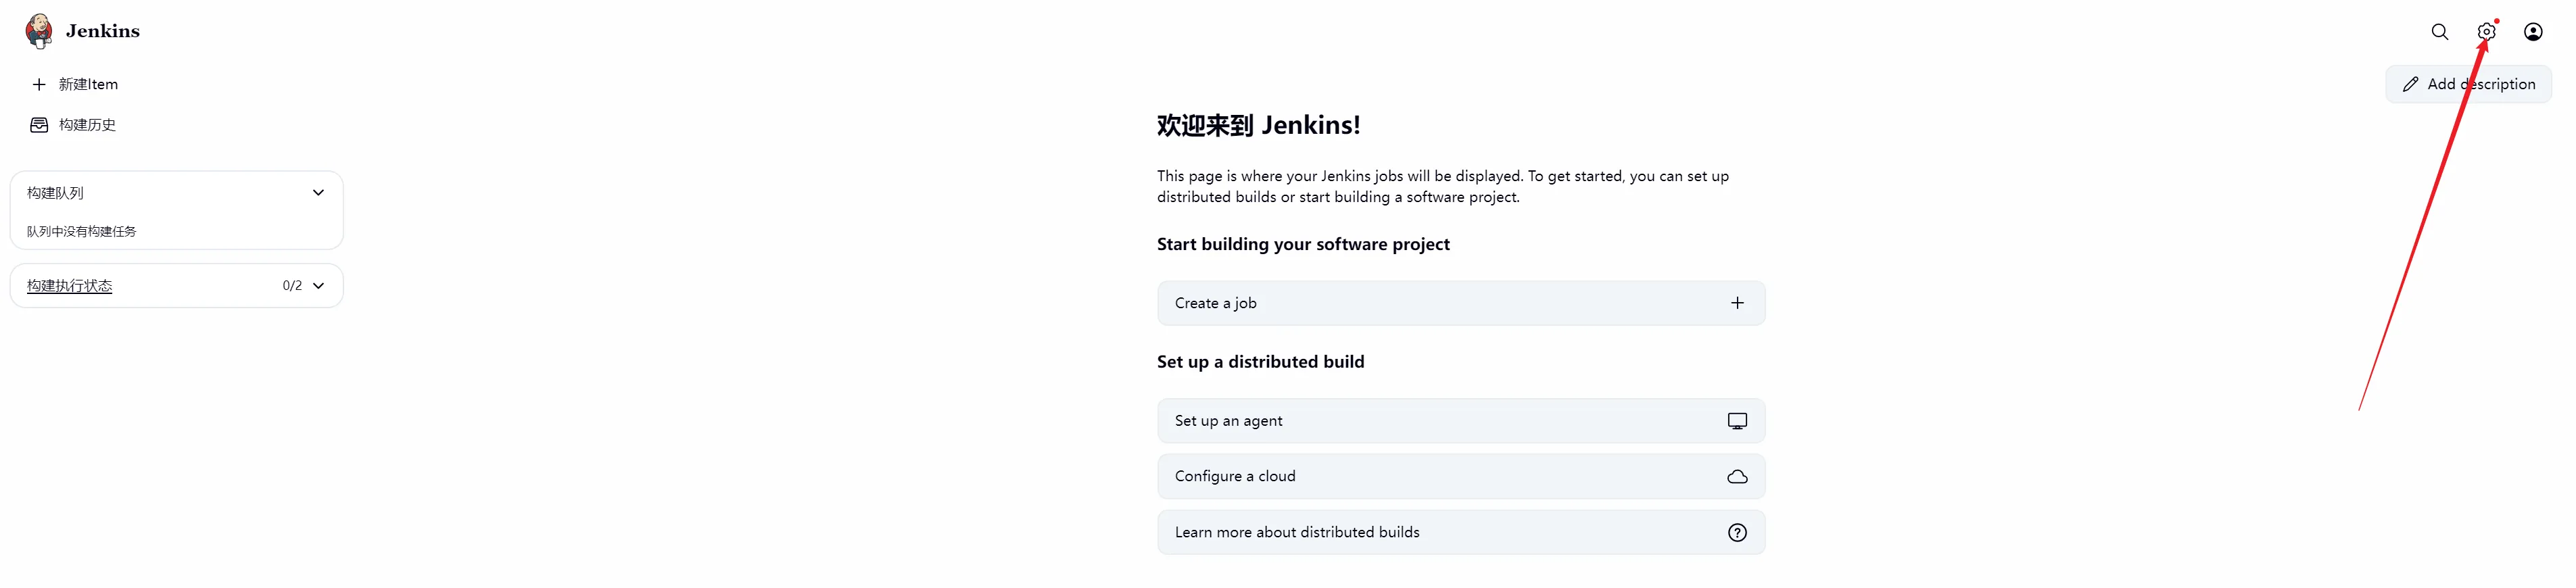
Task: Click the Create a job button
Action: [x=1460, y=303]
